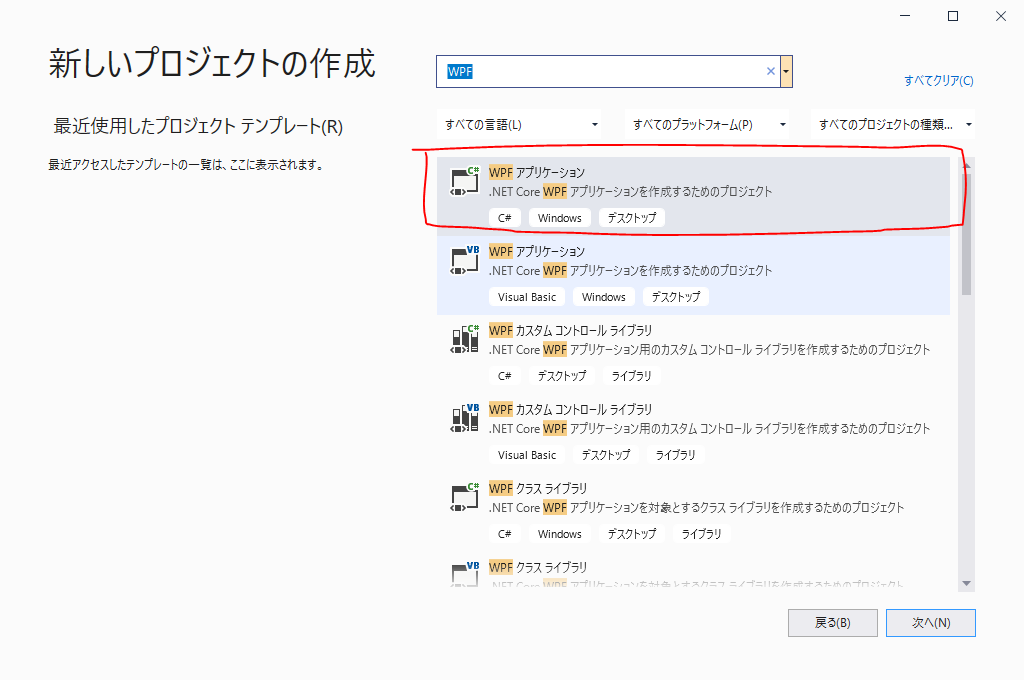The height and width of the screenshot is (680, 1024).
Task: Open the search history dropdown arrow
Action: 786,71
